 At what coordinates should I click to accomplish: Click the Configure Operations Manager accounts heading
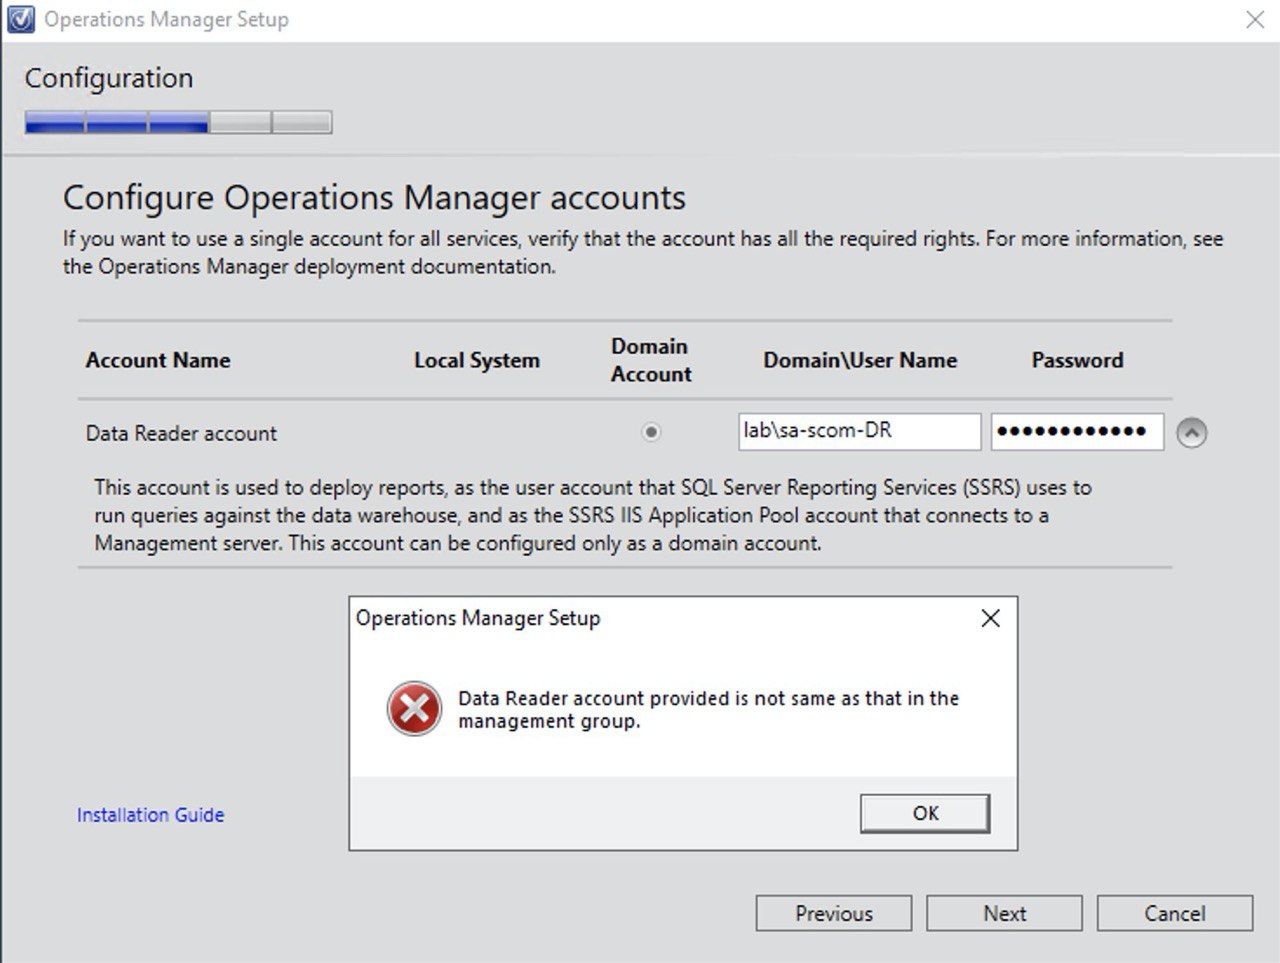click(374, 197)
